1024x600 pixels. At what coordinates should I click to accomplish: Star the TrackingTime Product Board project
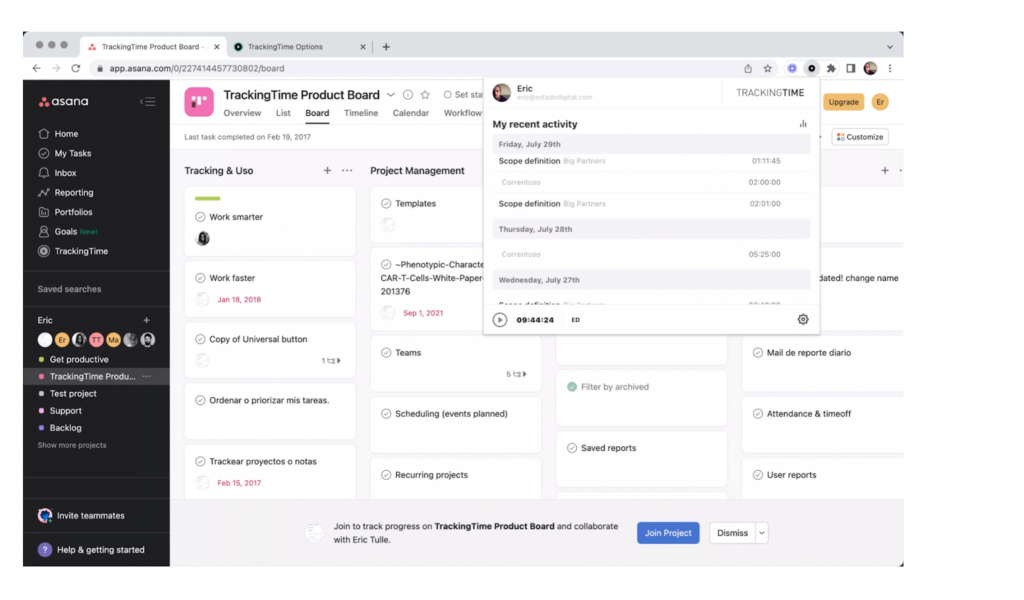(x=425, y=95)
